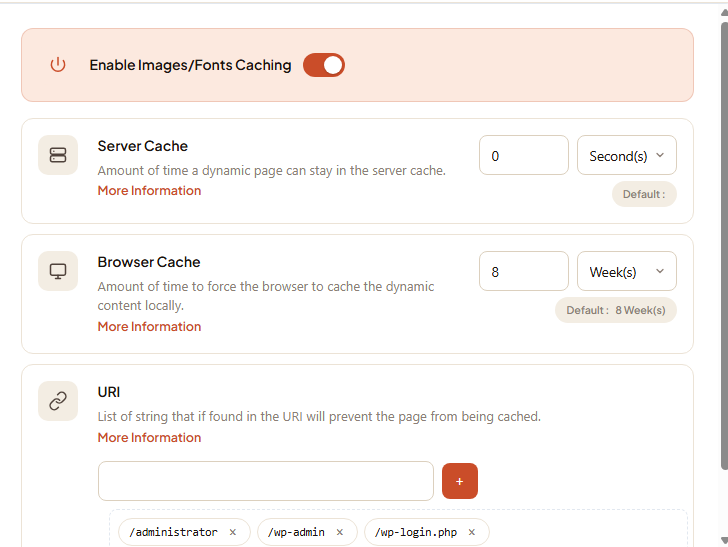This screenshot has height=547, width=728.
Task: Click the Browser Cache monitor icon
Action: [x=58, y=271]
